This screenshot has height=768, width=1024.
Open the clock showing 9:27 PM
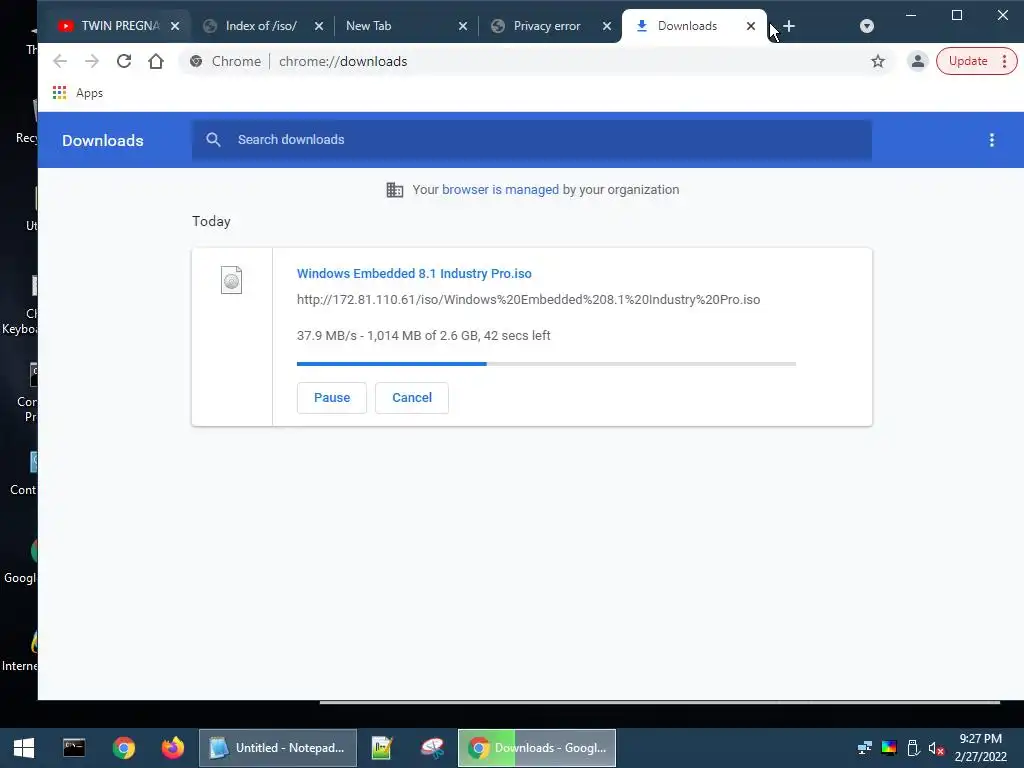coord(980,748)
